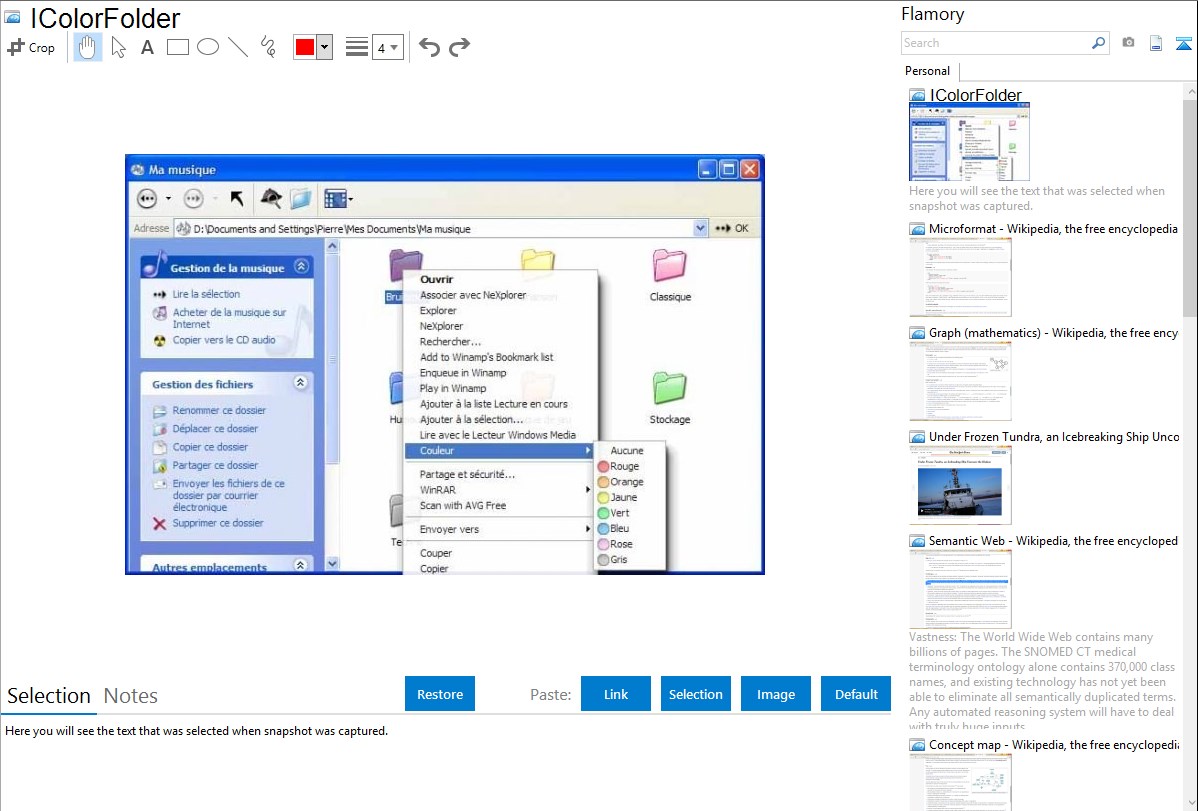
Task: Select the ellipse drawing tool
Action: tap(208, 47)
